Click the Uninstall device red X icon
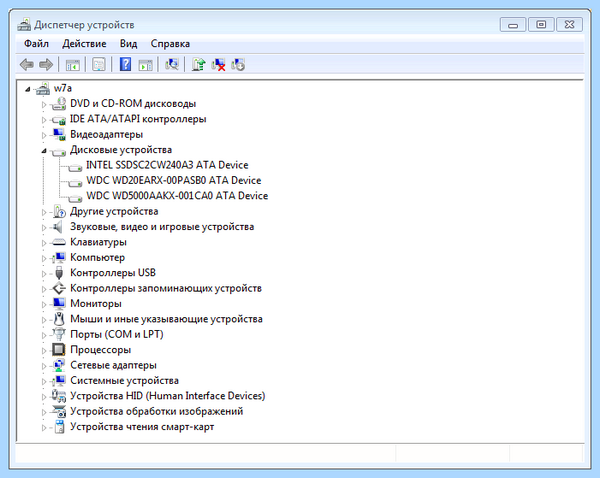This screenshot has height=478, width=600. [x=218, y=65]
